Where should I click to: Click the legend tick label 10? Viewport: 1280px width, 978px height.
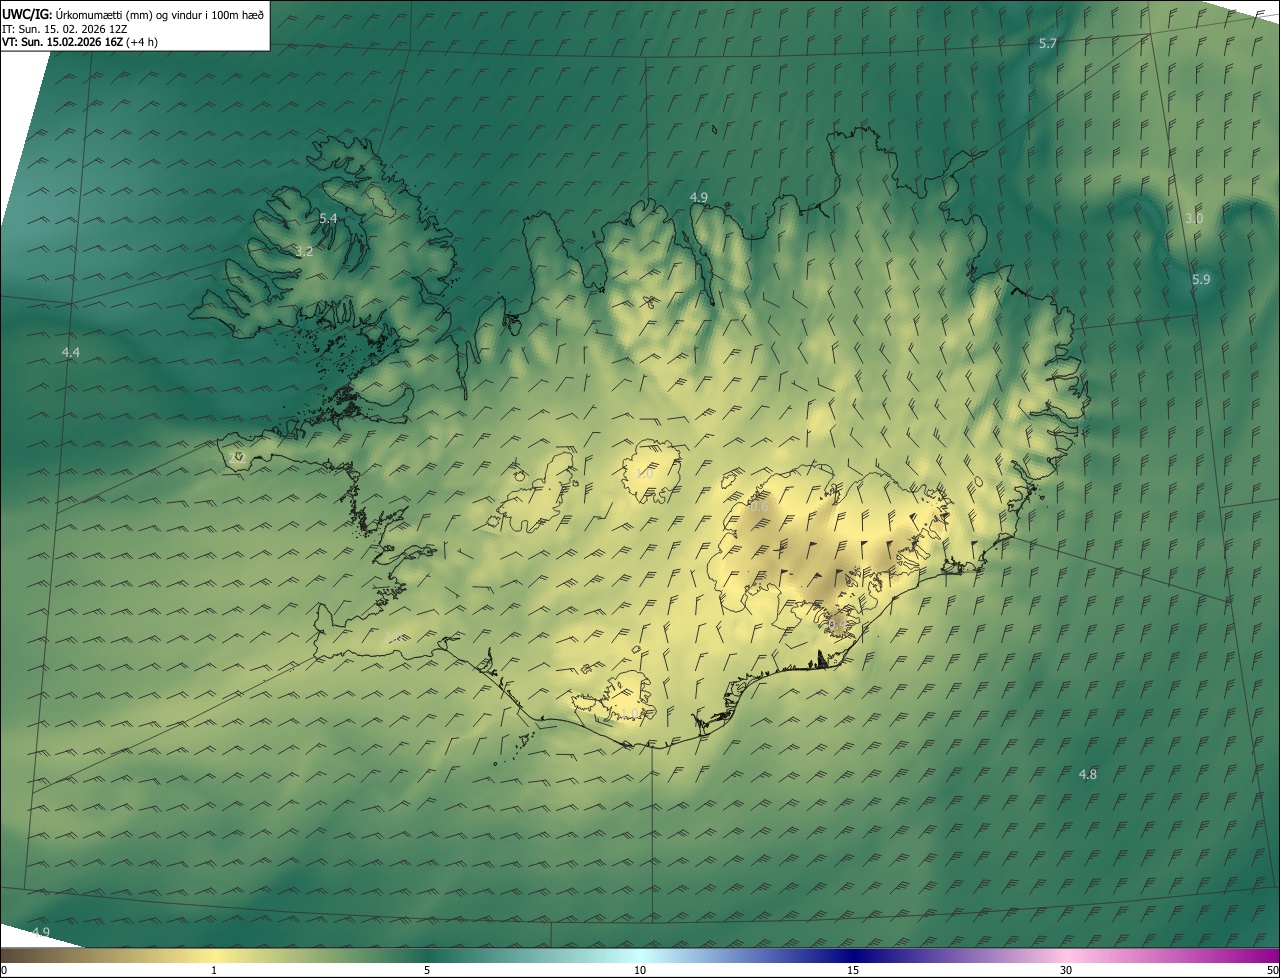tap(640, 970)
